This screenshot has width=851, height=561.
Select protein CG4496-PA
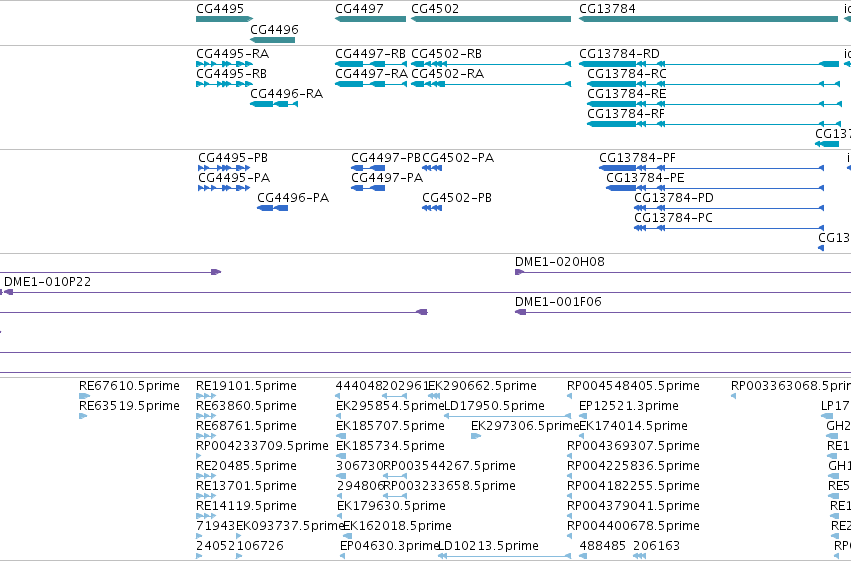(x=272, y=208)
